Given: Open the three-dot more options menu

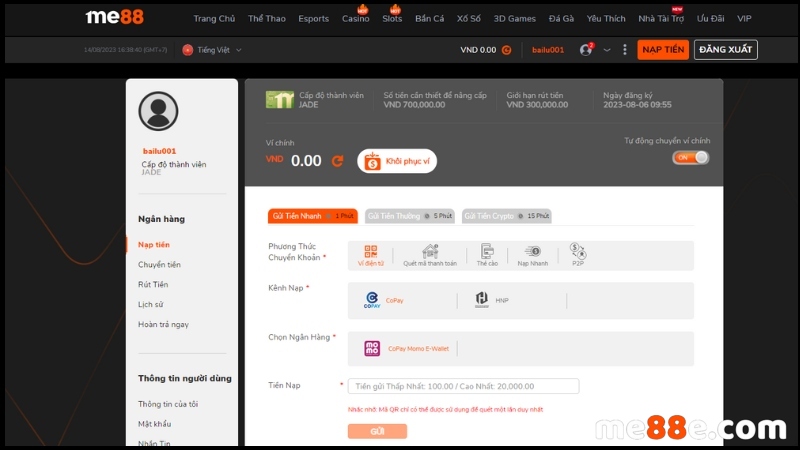Looking at the screenshot, I should (625, 50).
